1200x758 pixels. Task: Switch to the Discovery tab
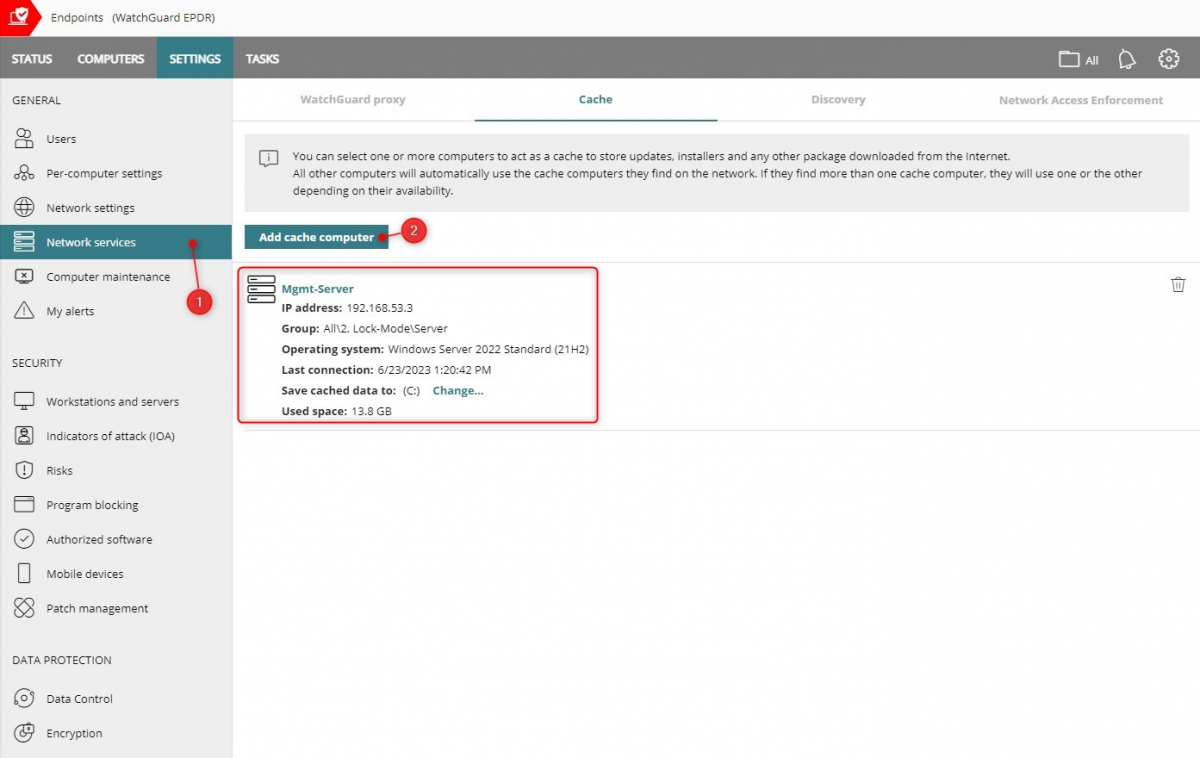pyautogui.click(x=838, y=99)
